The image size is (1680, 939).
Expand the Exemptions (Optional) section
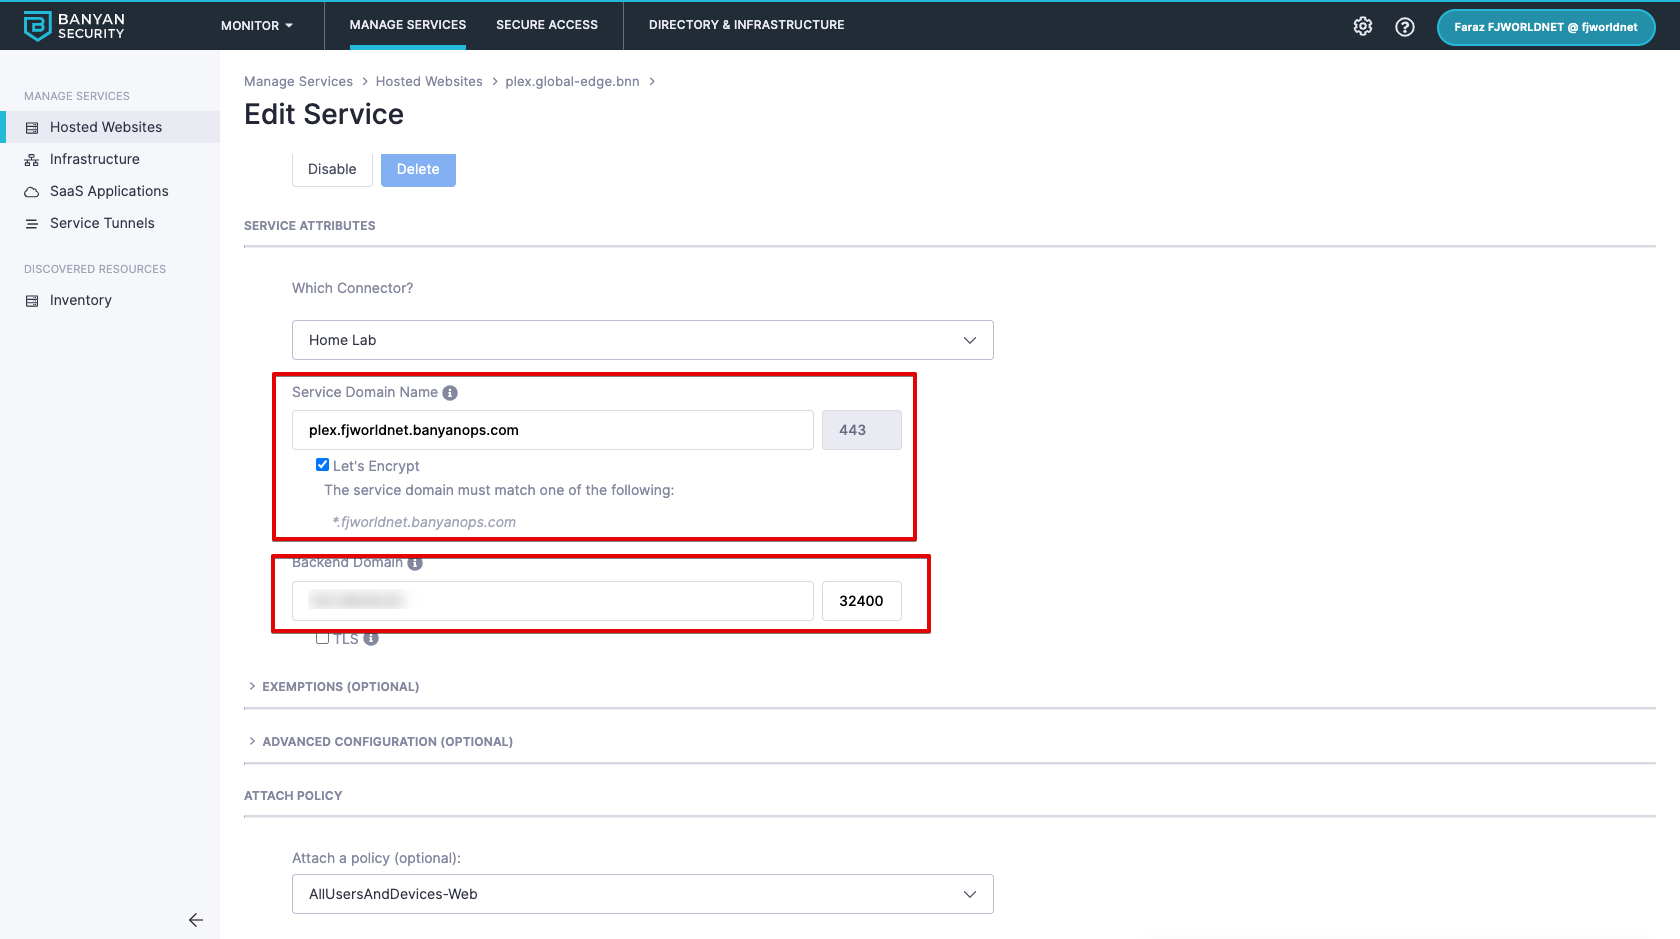(340, 687)
